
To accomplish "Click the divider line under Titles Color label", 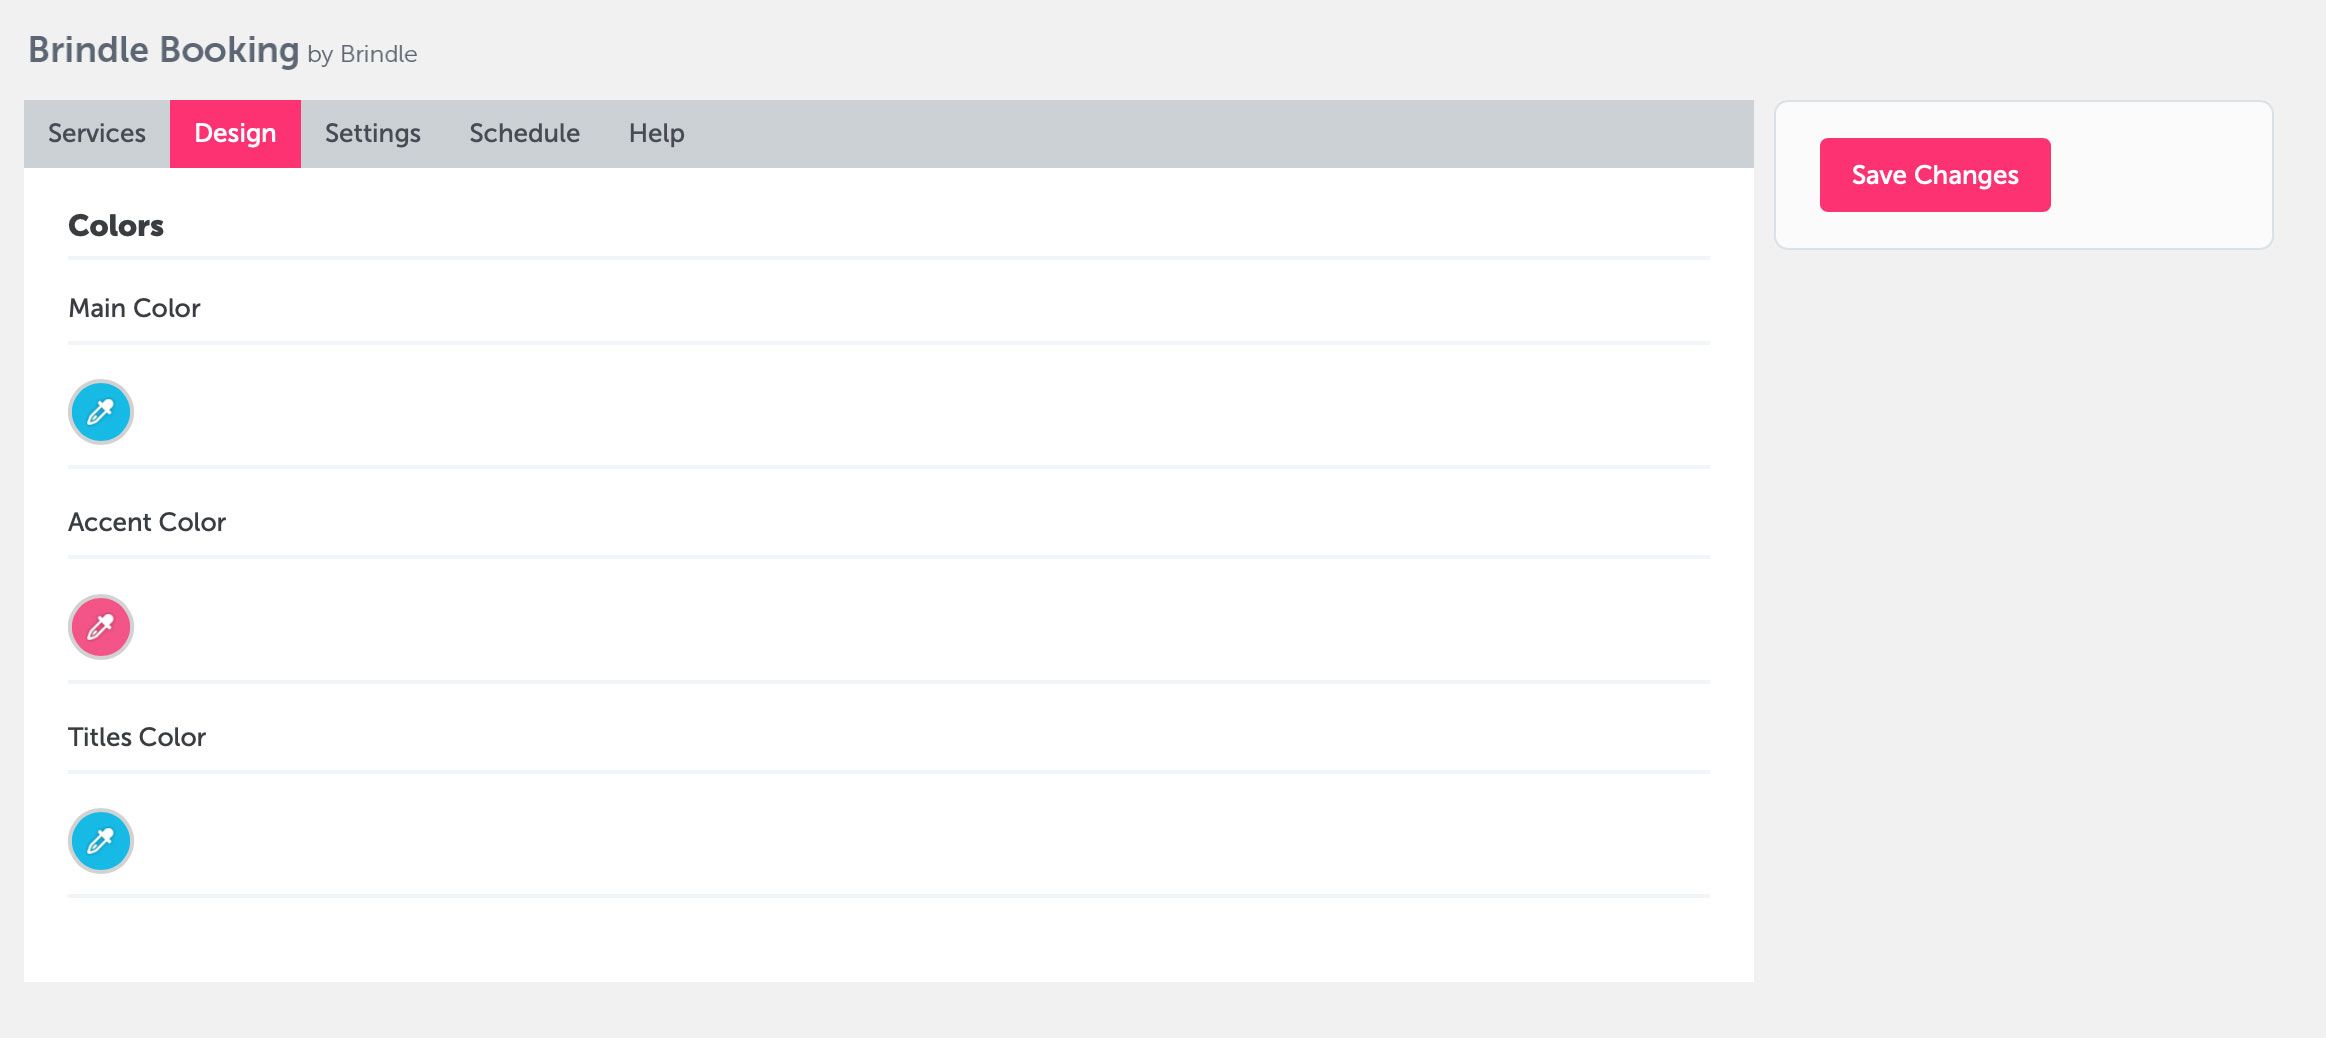I will coord(888,772).
